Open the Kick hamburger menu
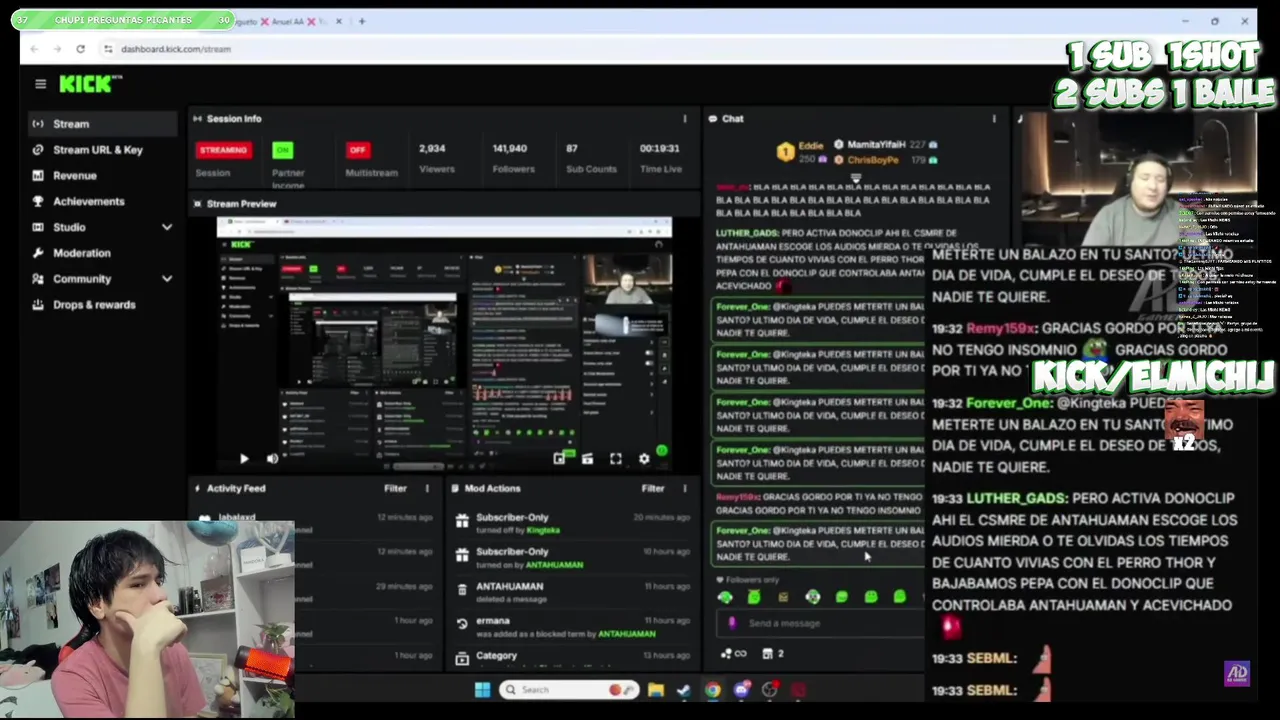Image resolution: width=1280 pixels, height=720 pixels. 40,84
